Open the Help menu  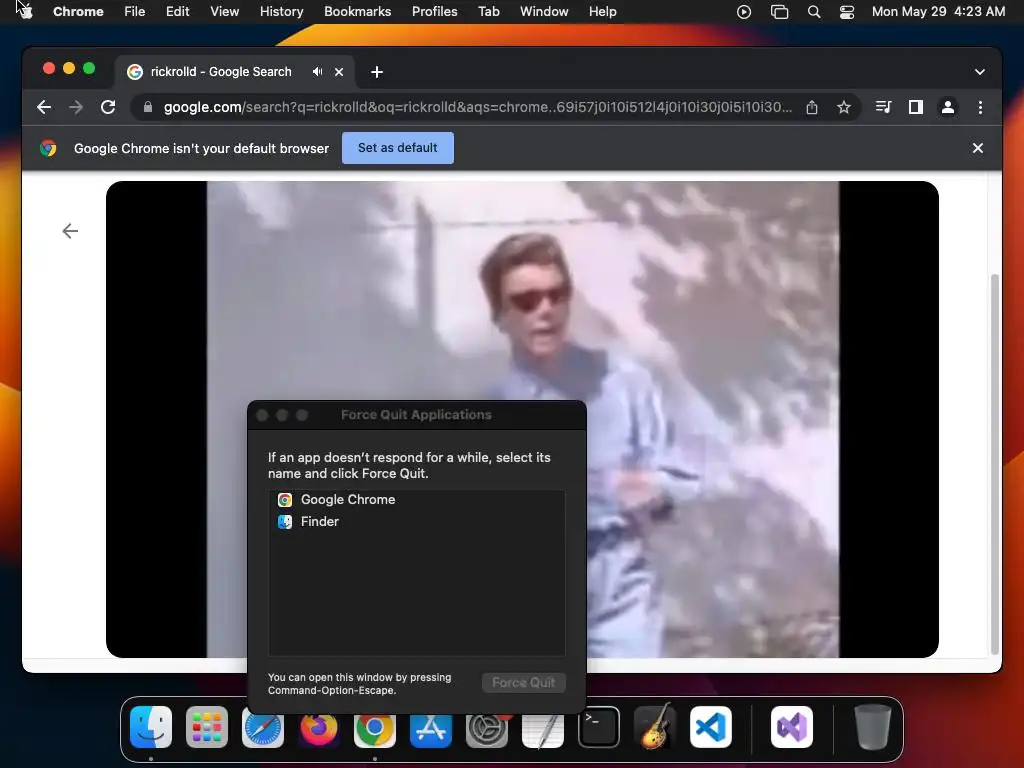(602, 11)
